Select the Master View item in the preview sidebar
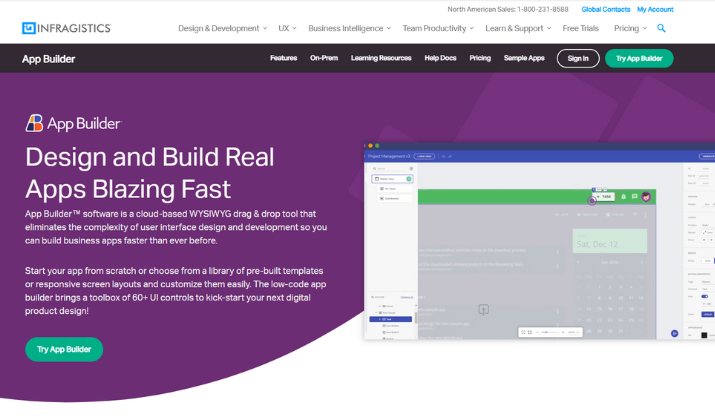The height and width of the screenshot is (420, 715). click(x=392, y=179)
